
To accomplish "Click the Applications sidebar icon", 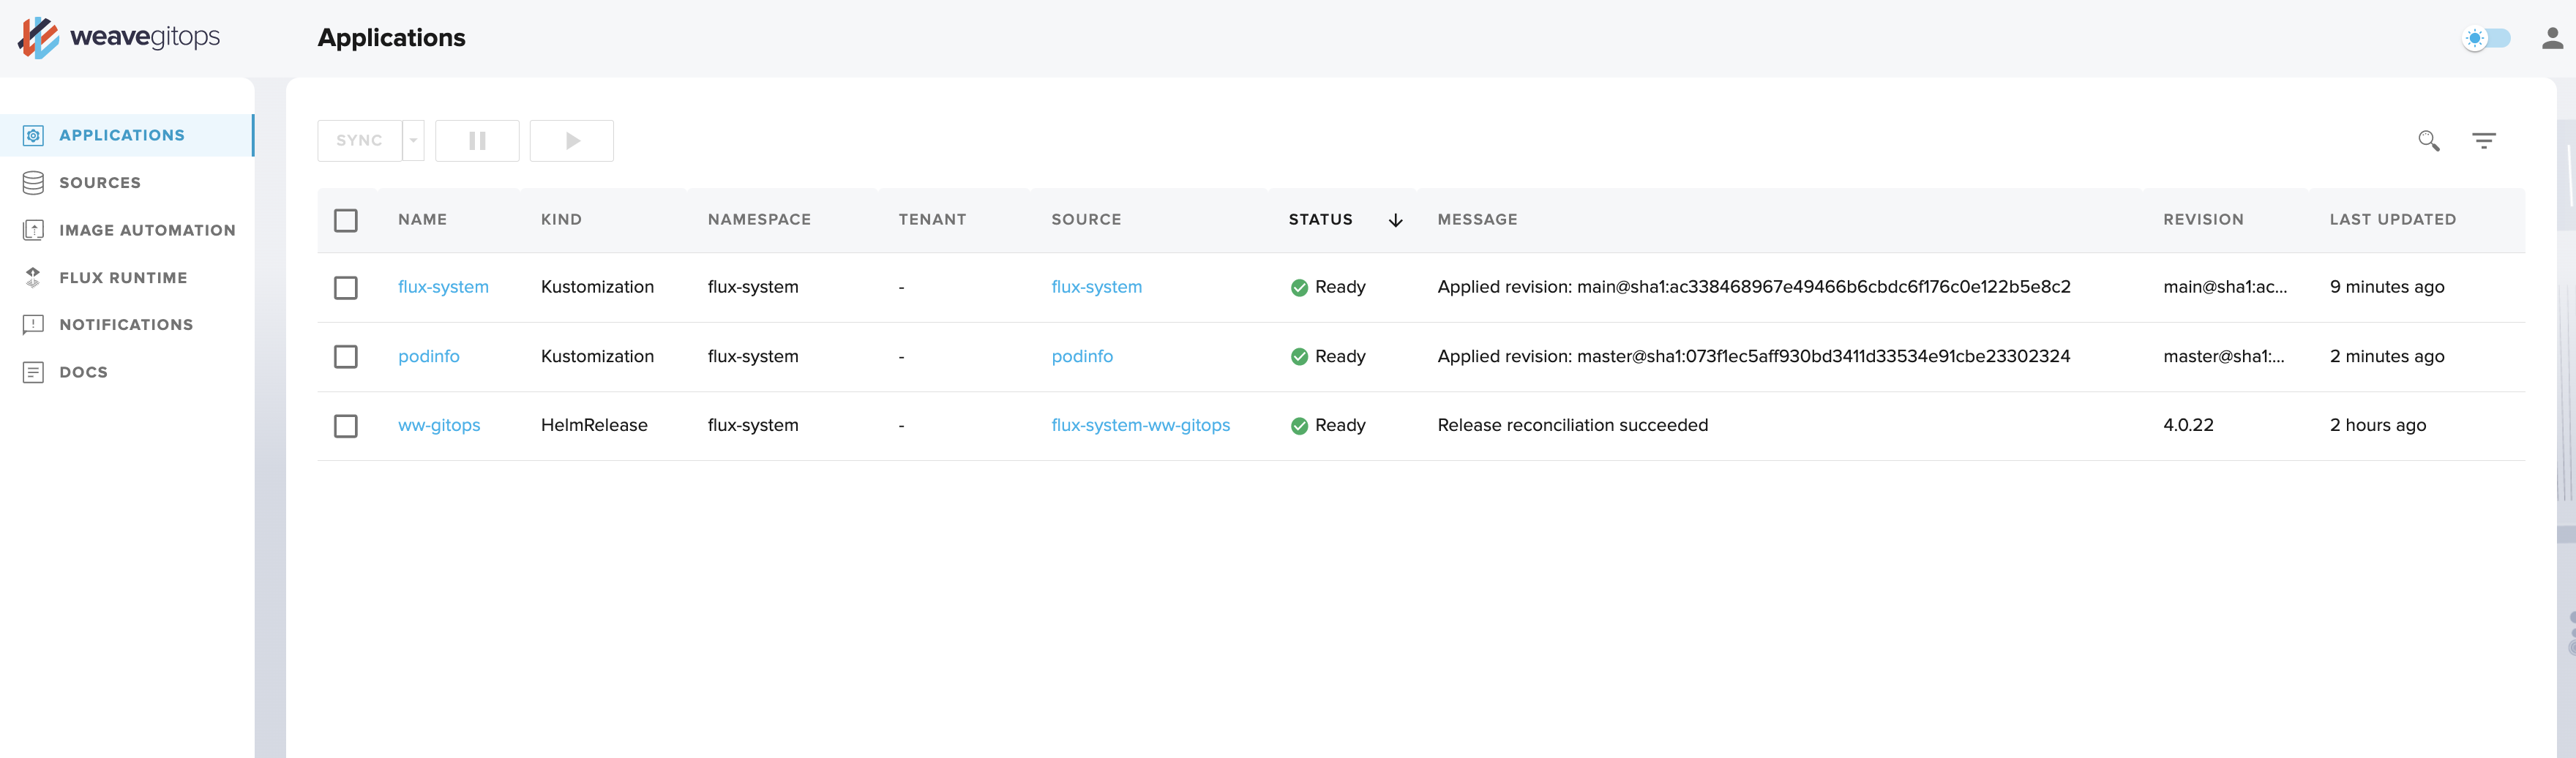I will [x=33, y=135].
